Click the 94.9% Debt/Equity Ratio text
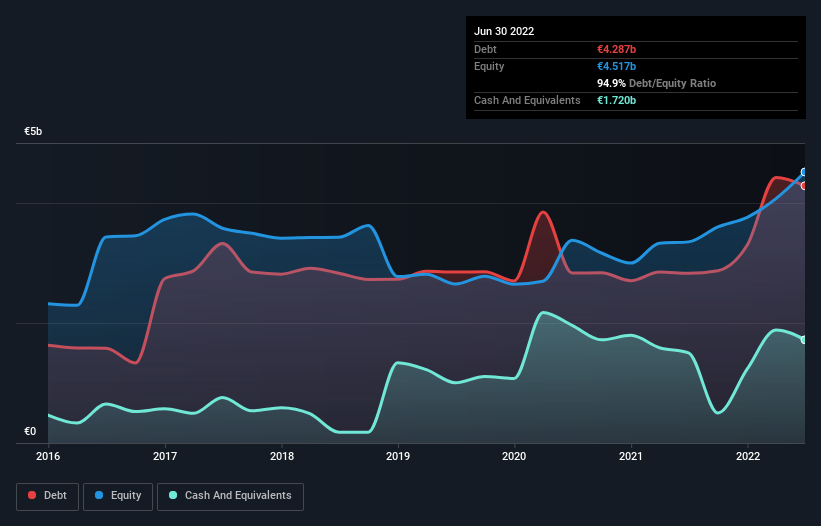This screenshot has width=821, height=526. 656,83
